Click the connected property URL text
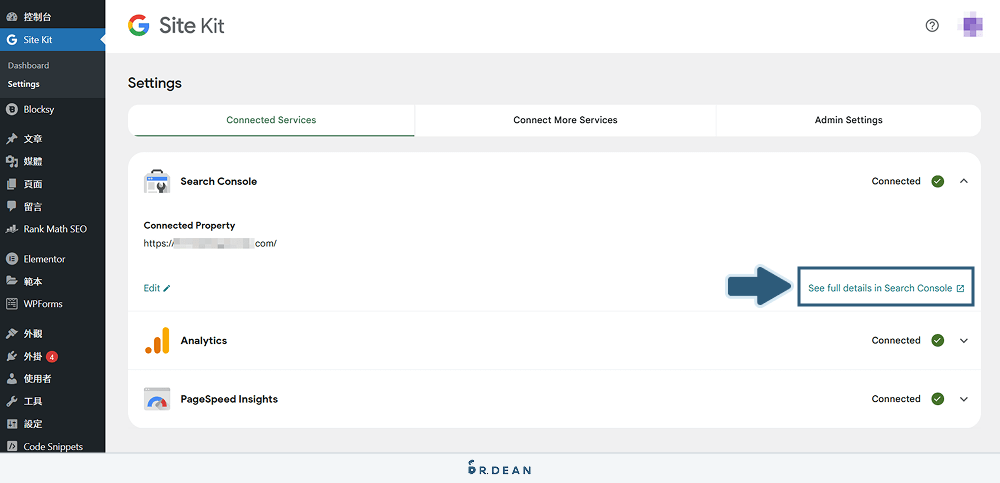This screenshot has width=1000, height=483. 210,244
